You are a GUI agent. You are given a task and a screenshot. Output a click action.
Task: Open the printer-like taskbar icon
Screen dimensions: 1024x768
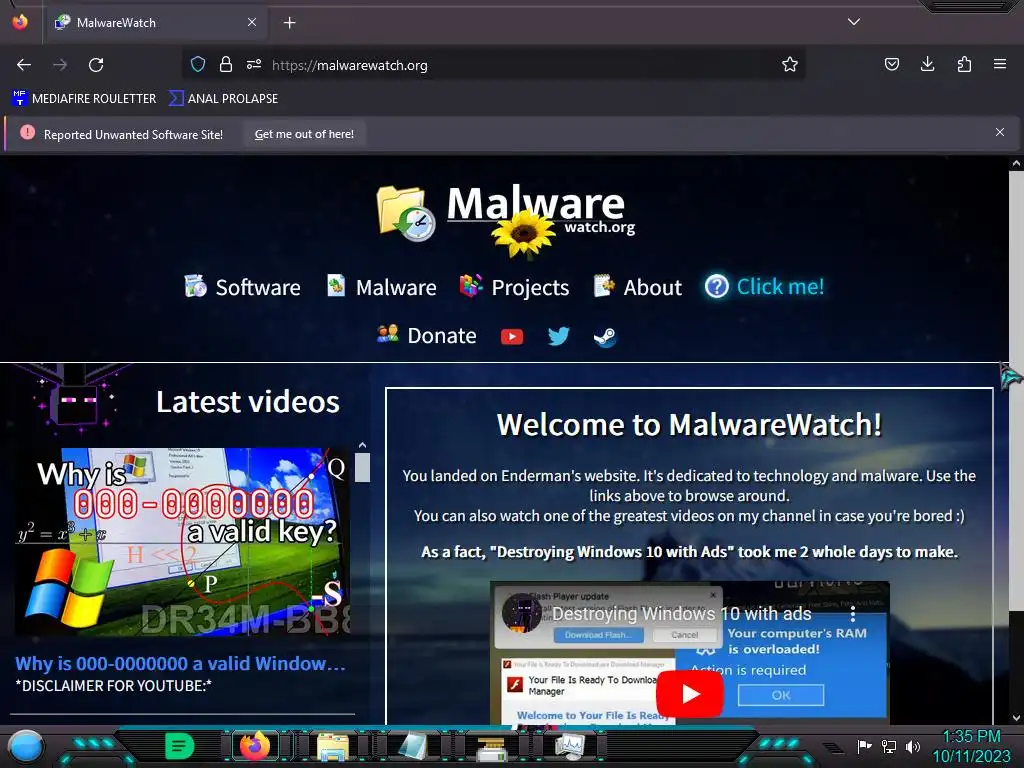(491, 748)
